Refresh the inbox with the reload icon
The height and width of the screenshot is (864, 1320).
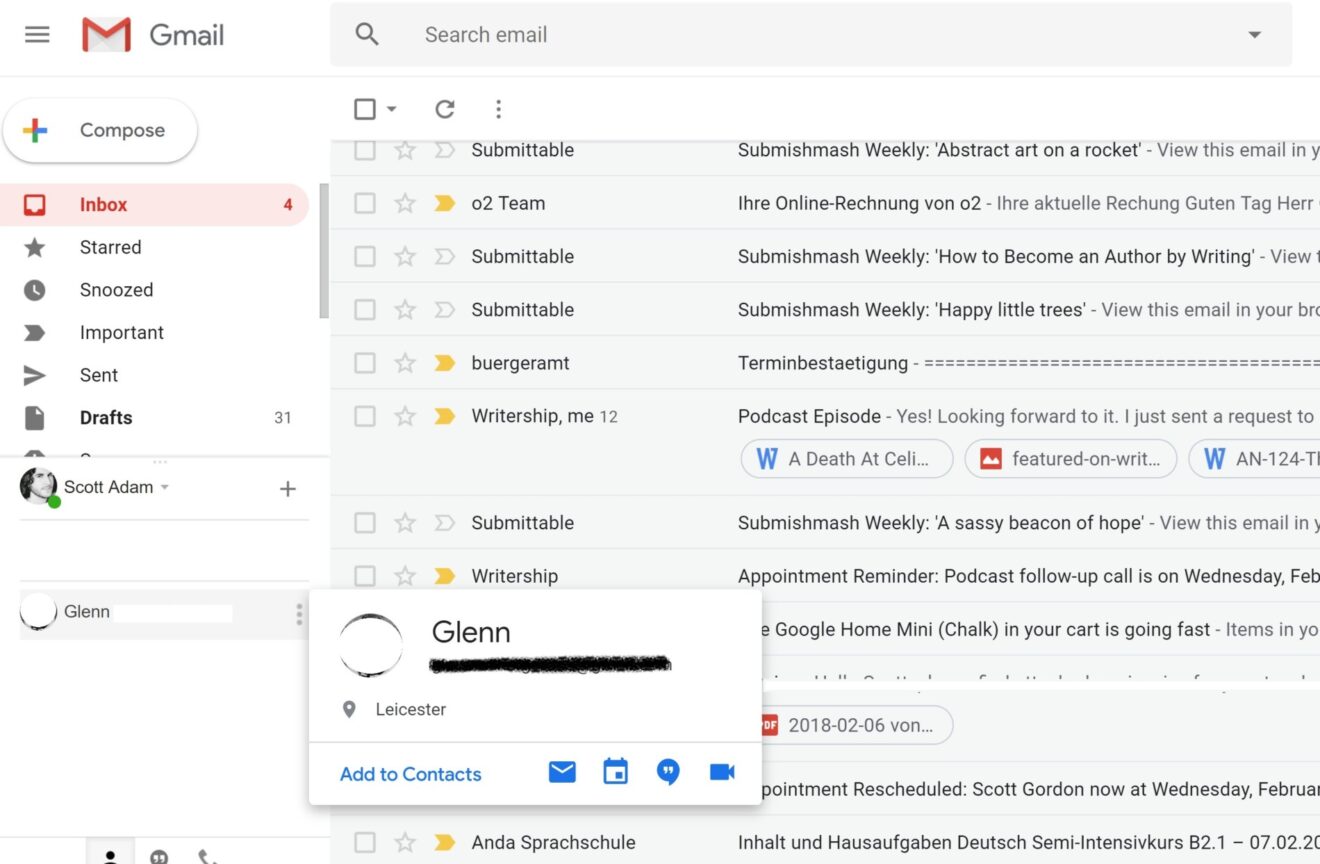coord(445,109)
